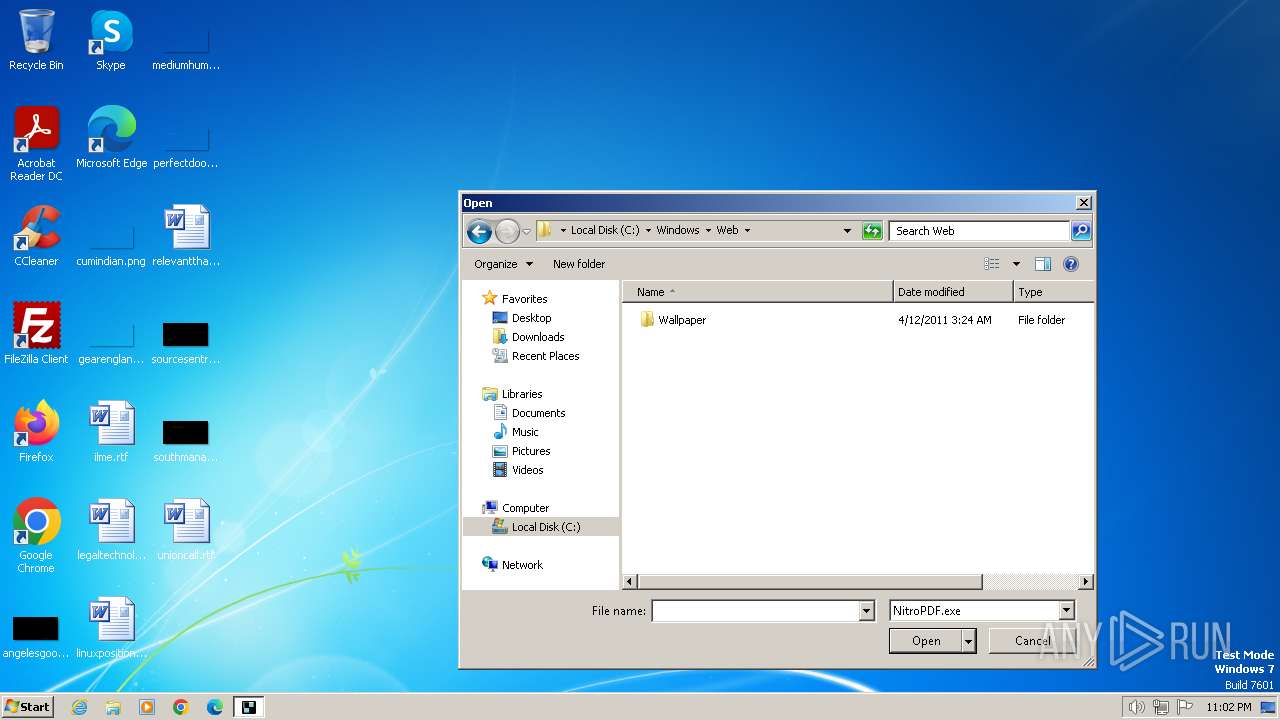Open recent pages dropdown beside Forward button
The height and width of the screenshot is (720, 1280).
[x=527, y=232]
